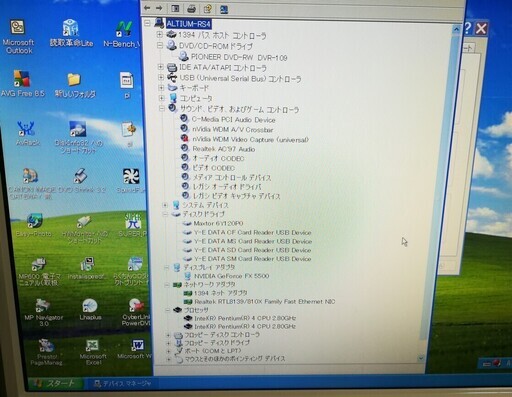The image size is (512, 397).
Task: Select Microsoft Excel desktop icon
Action: point(93,352)
